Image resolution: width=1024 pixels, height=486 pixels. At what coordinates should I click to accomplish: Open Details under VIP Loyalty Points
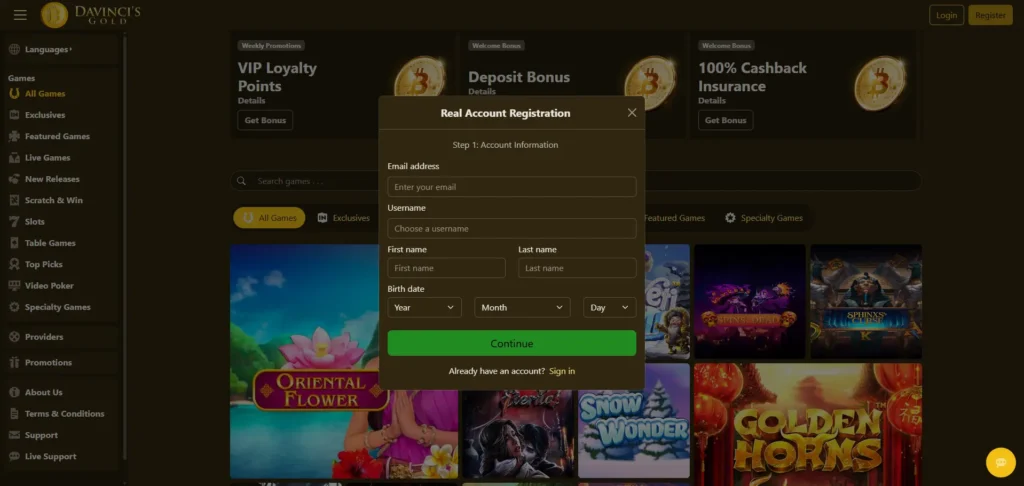251,101
